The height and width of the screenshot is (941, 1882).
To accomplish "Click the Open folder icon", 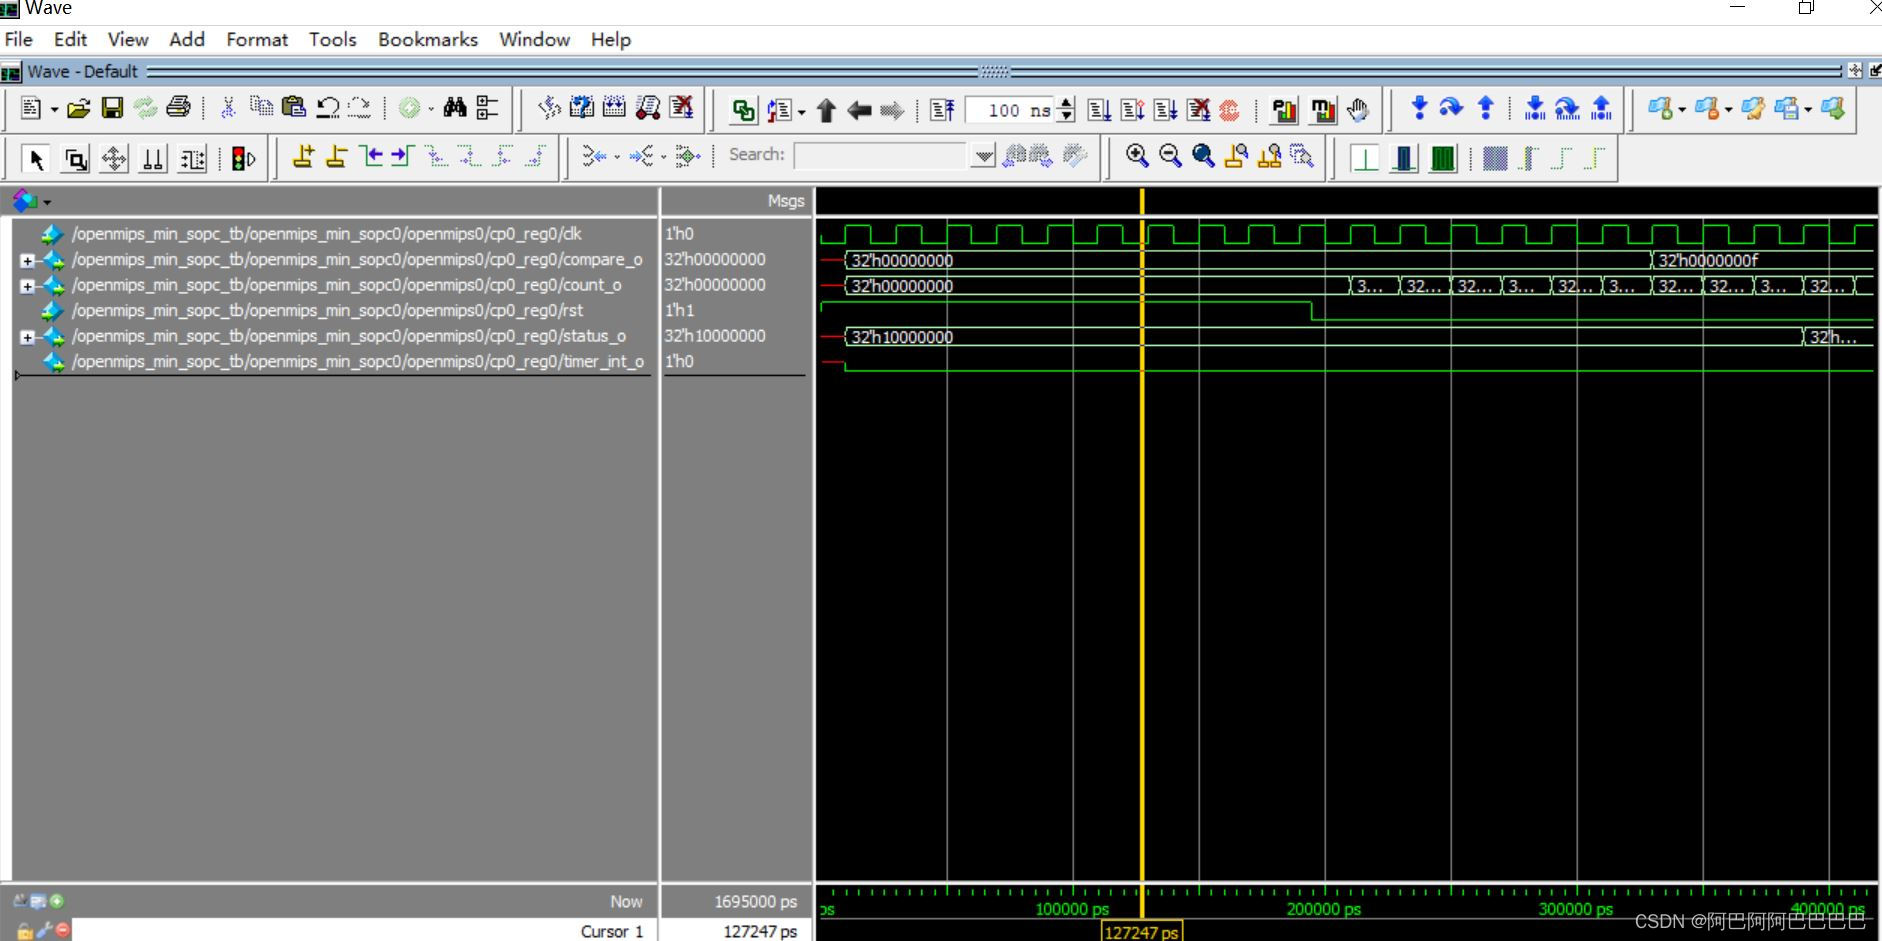I will tap(79, 109).
